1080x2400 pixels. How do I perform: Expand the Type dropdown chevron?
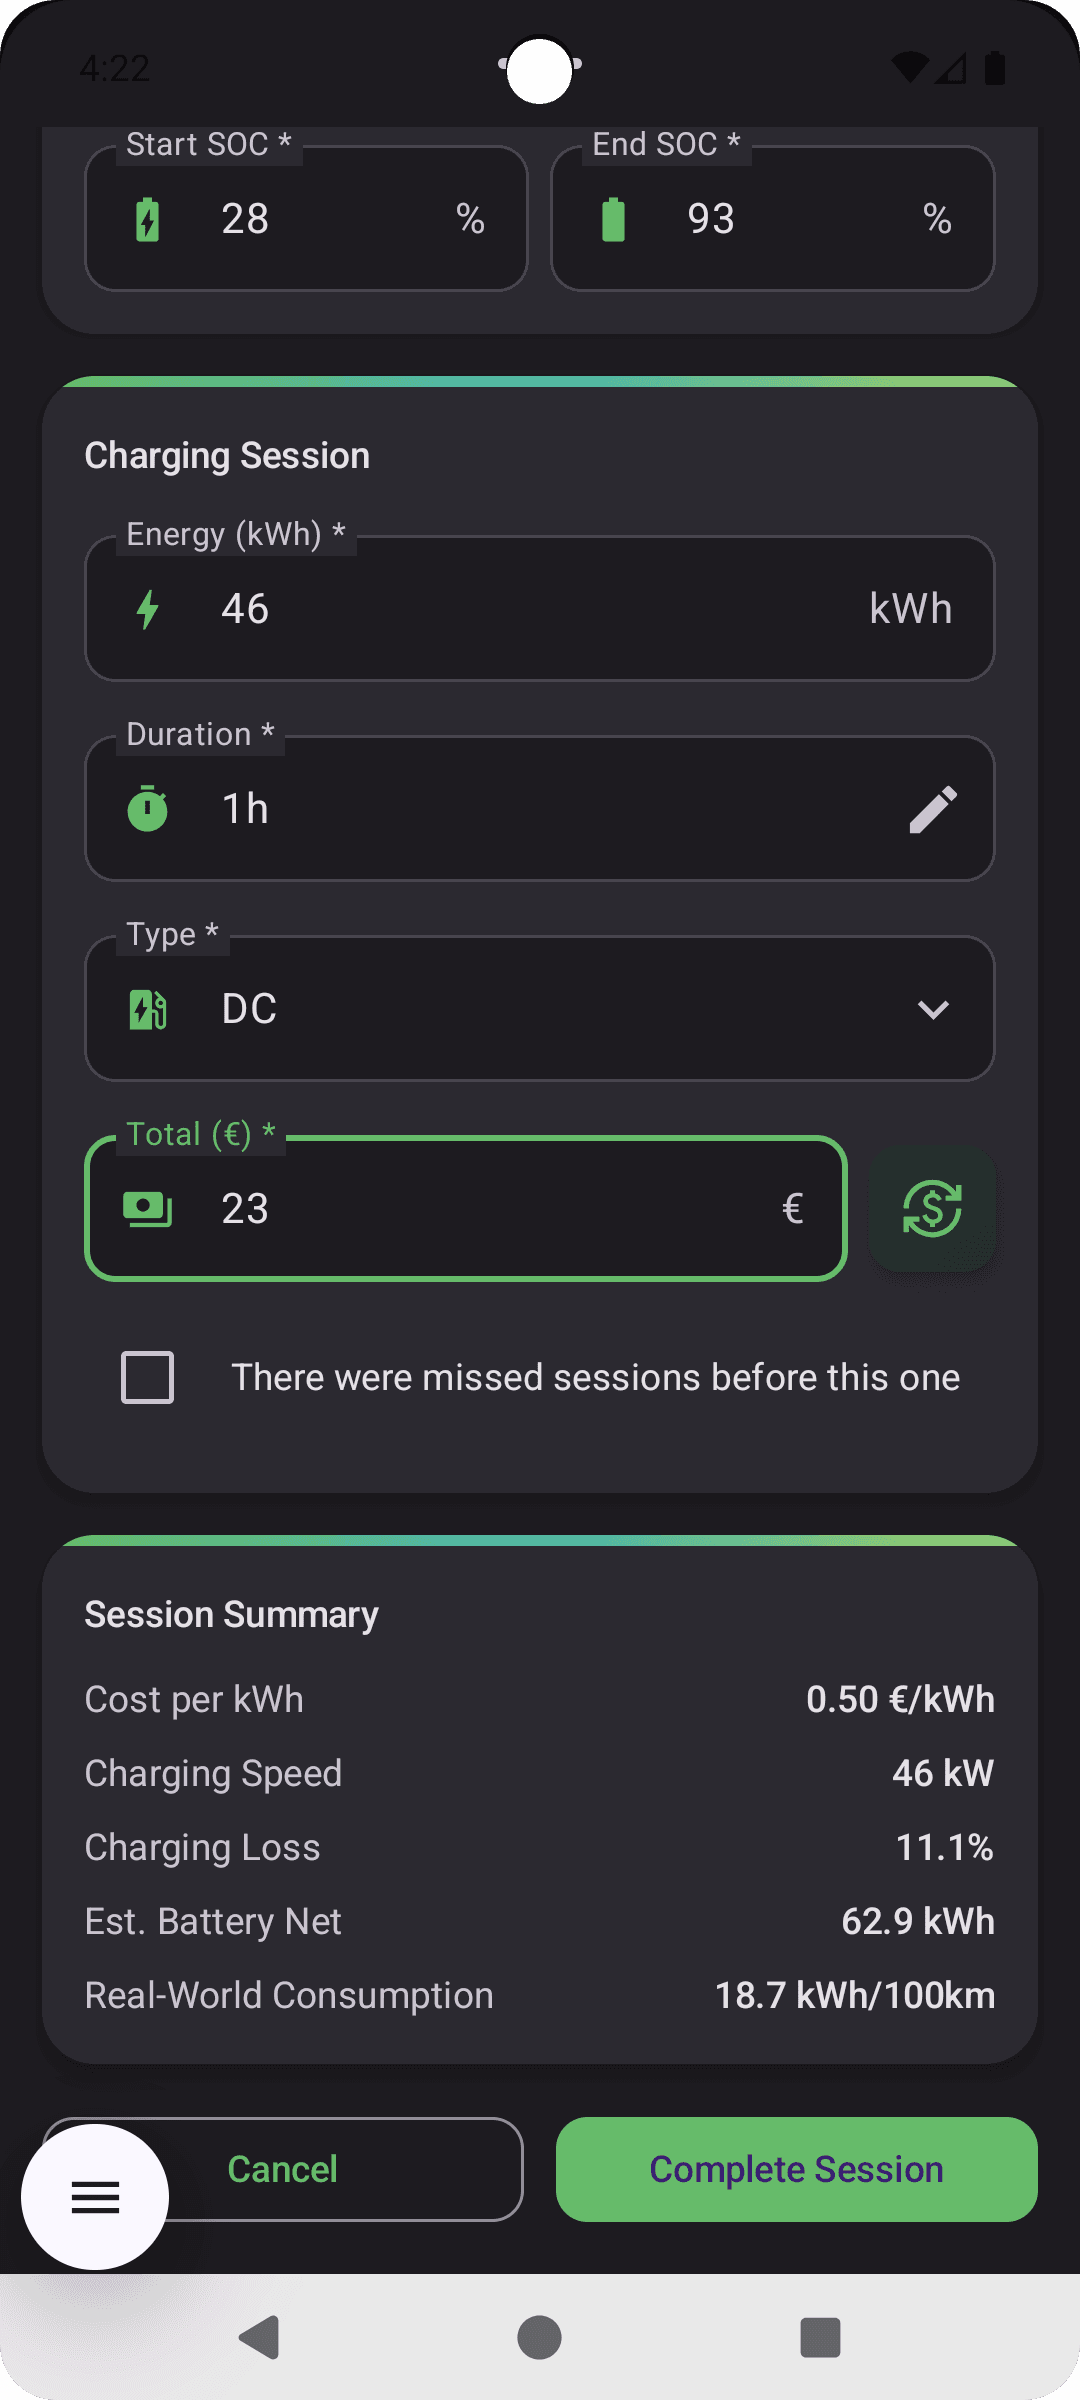tap(933, 1009)
